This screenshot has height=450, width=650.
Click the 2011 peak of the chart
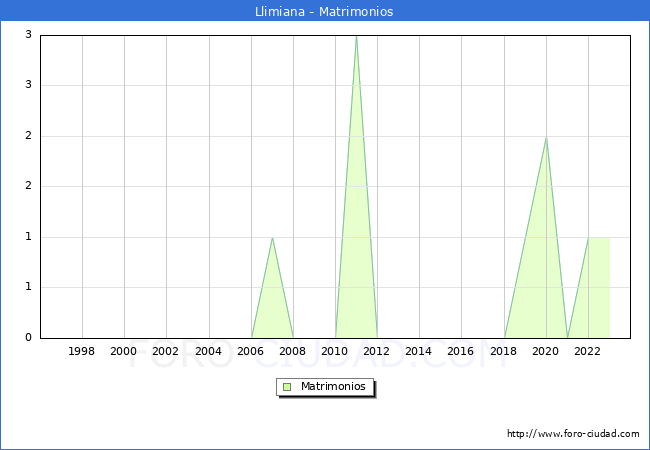[x=356, y=36]
